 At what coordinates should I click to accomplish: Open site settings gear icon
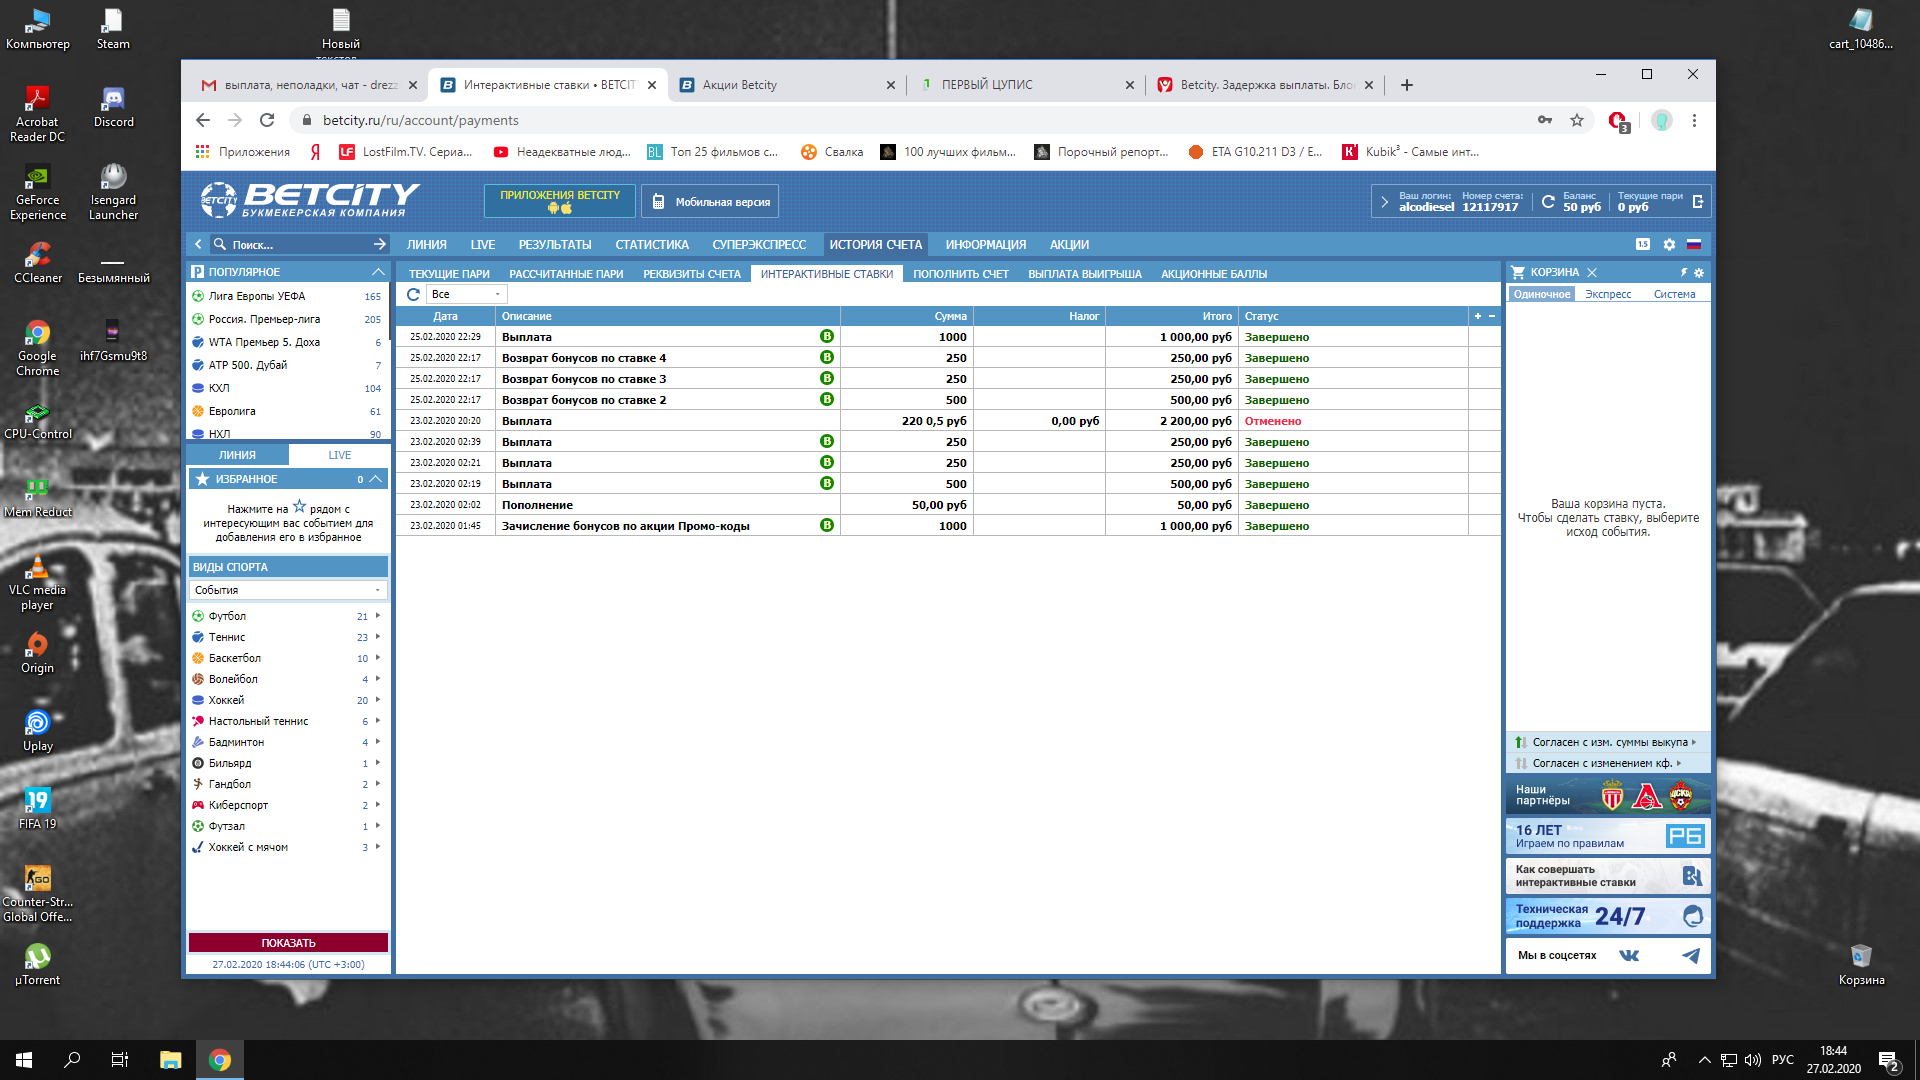click(1669, 244)
